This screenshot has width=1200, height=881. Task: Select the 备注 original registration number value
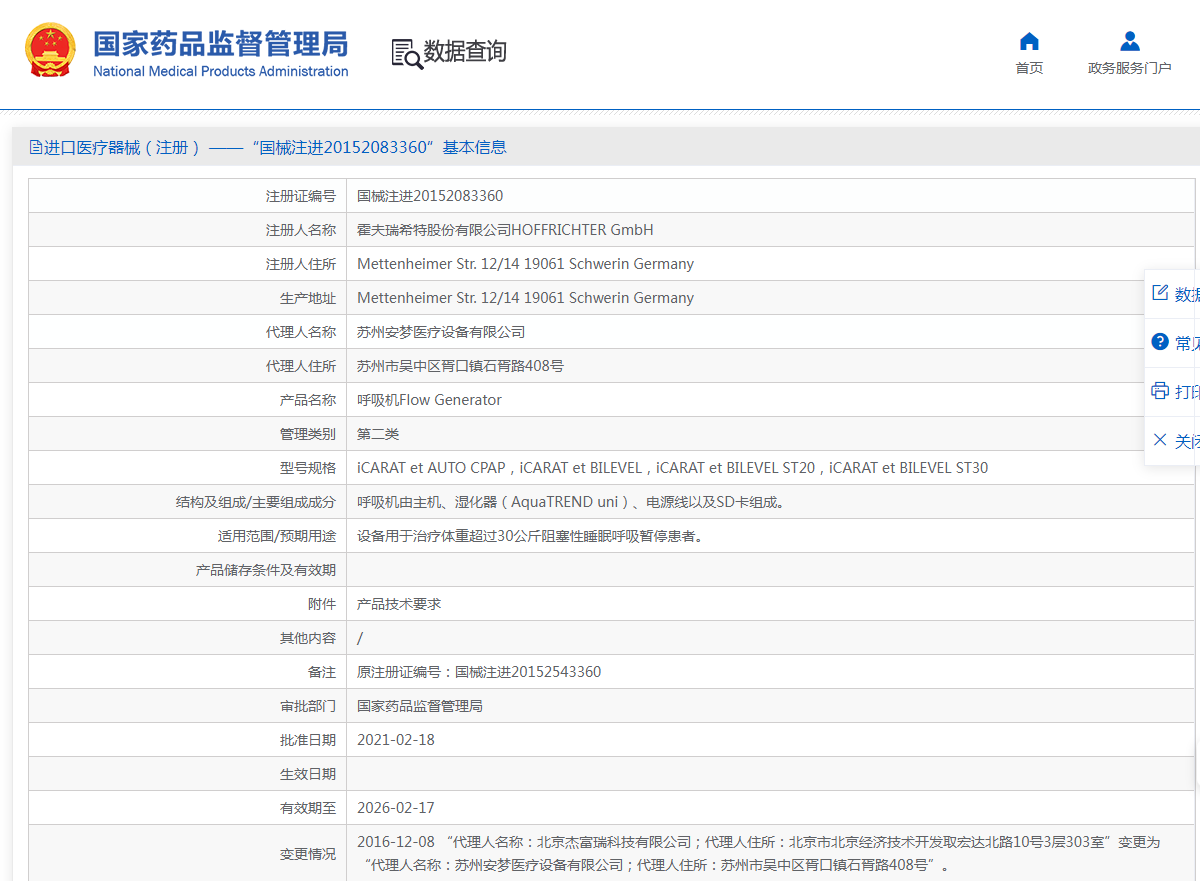[479, 672]
